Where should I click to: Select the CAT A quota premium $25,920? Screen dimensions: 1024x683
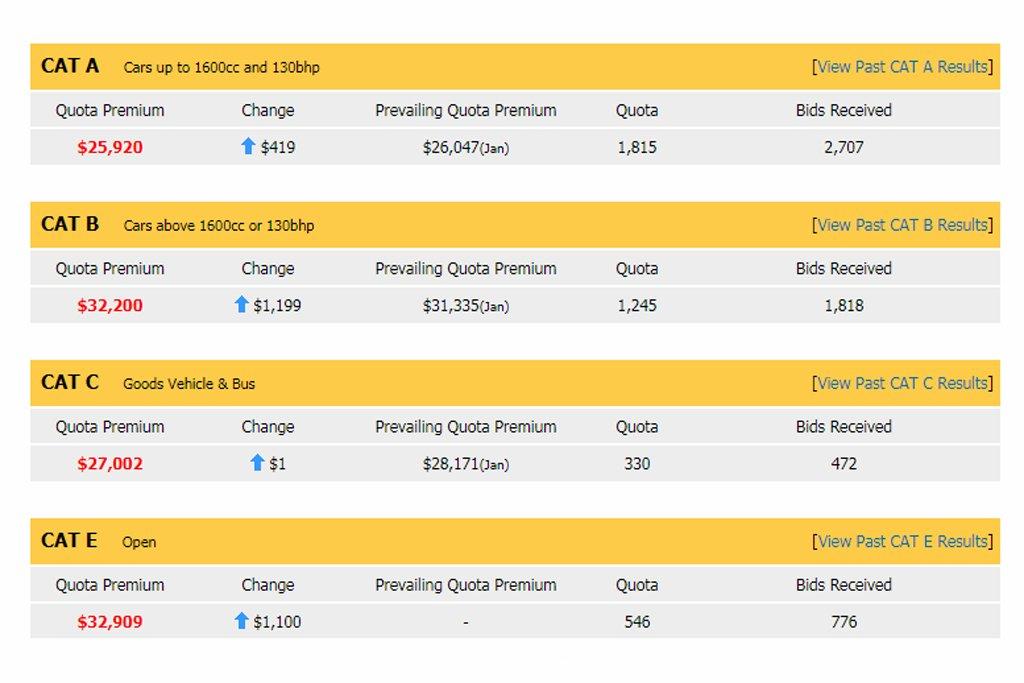point(110,147)
